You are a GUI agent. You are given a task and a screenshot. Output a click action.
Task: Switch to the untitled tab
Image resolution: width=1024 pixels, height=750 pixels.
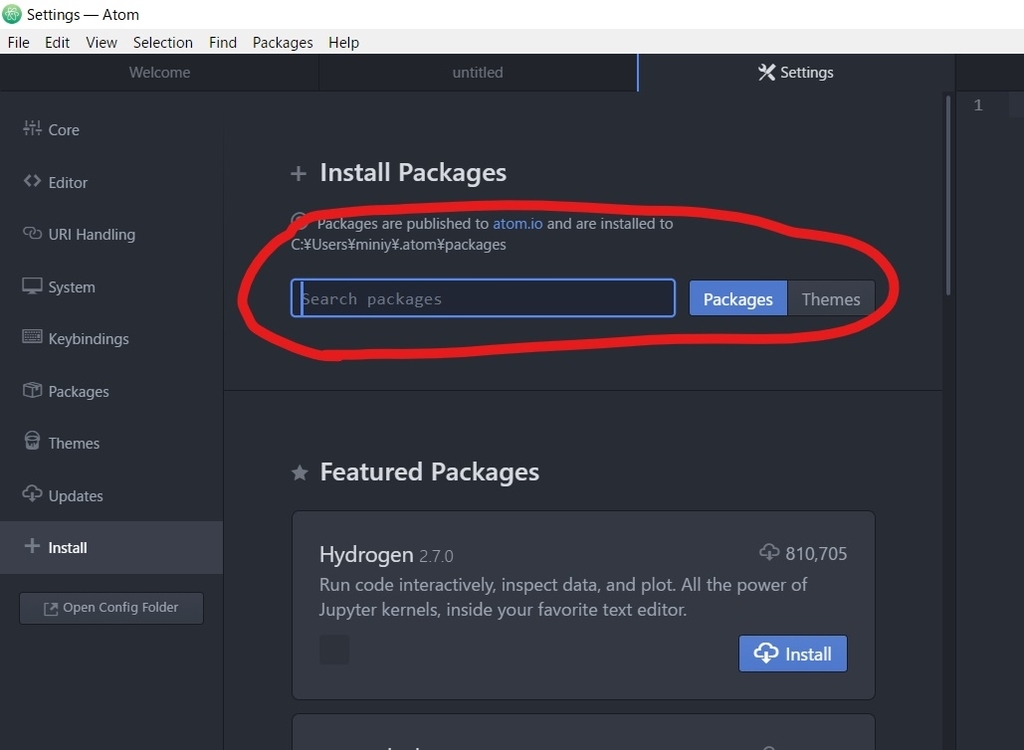[477, 72]
